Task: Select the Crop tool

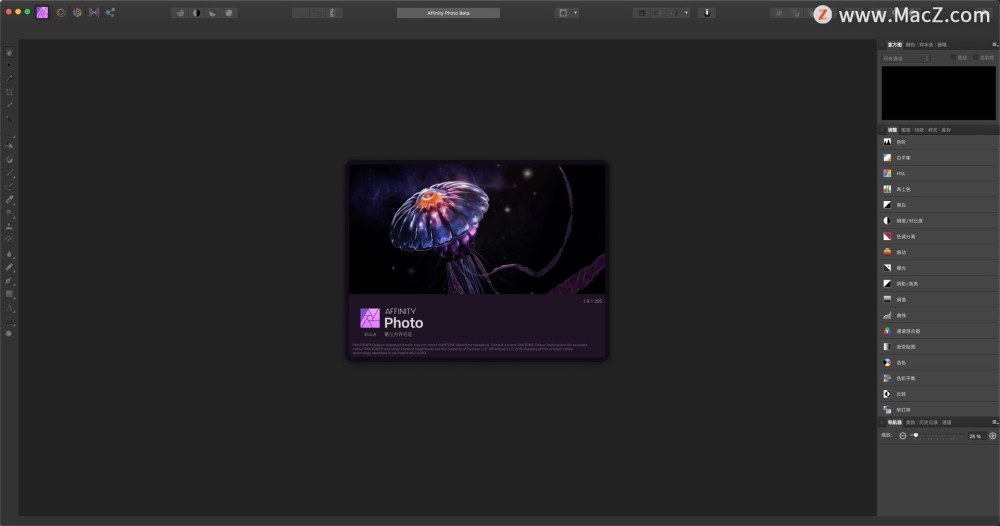Action: pyautogui.click(x=9, y=92)
